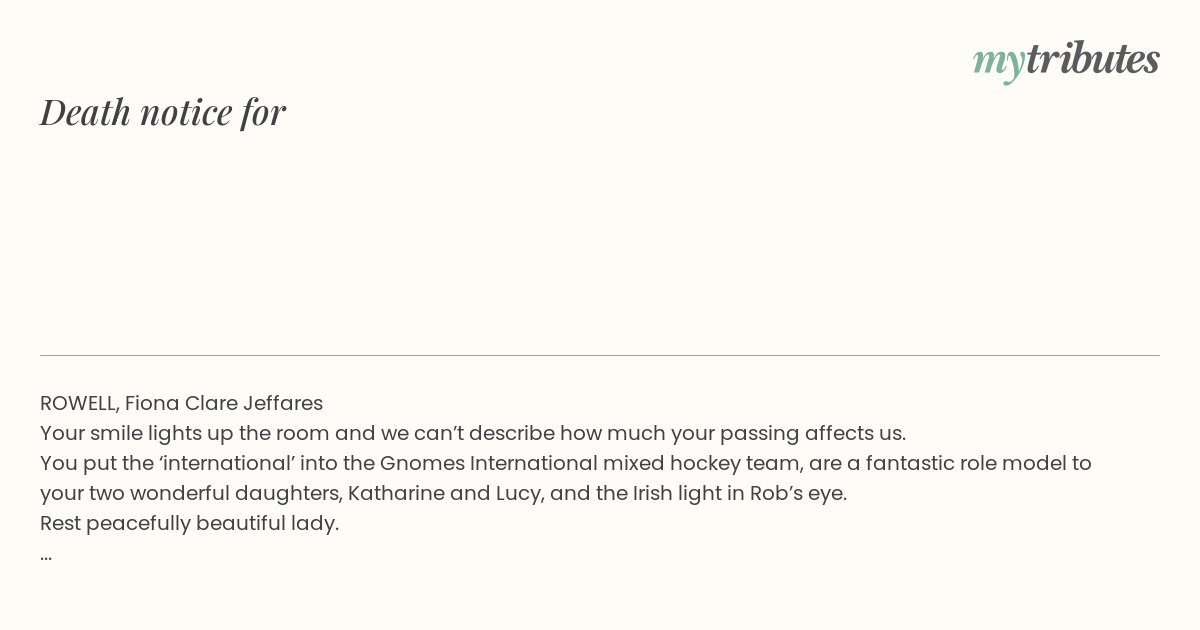The width and height of the screenshot is (1200, 630).
Task: Click the grey 'tributes' part of the logo
Action: [1093, 59]
